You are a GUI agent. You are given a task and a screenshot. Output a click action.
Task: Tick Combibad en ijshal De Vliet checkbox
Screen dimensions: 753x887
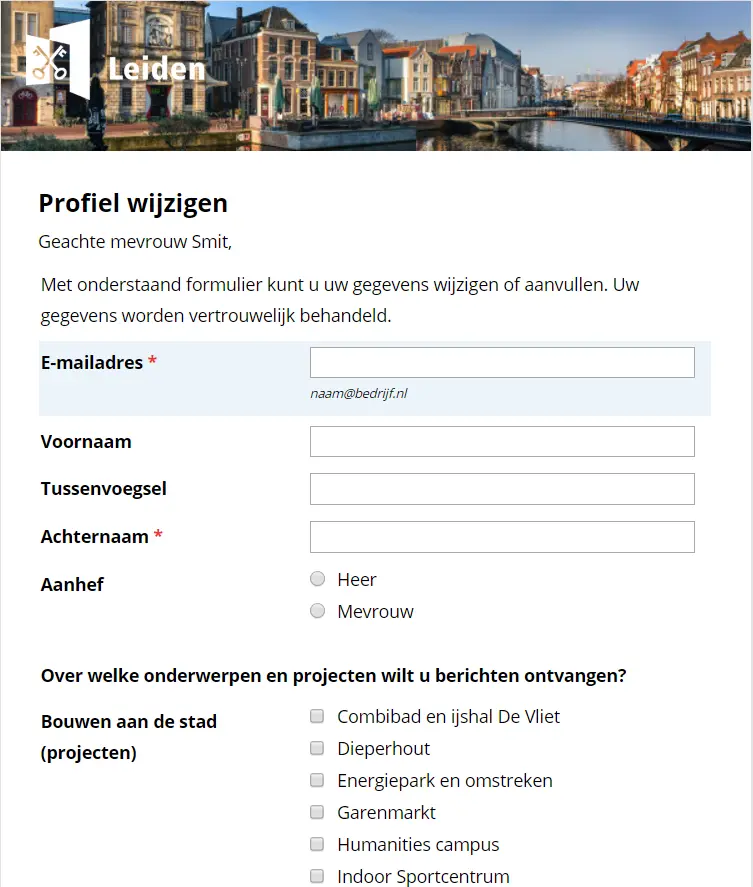pos(318,716)
